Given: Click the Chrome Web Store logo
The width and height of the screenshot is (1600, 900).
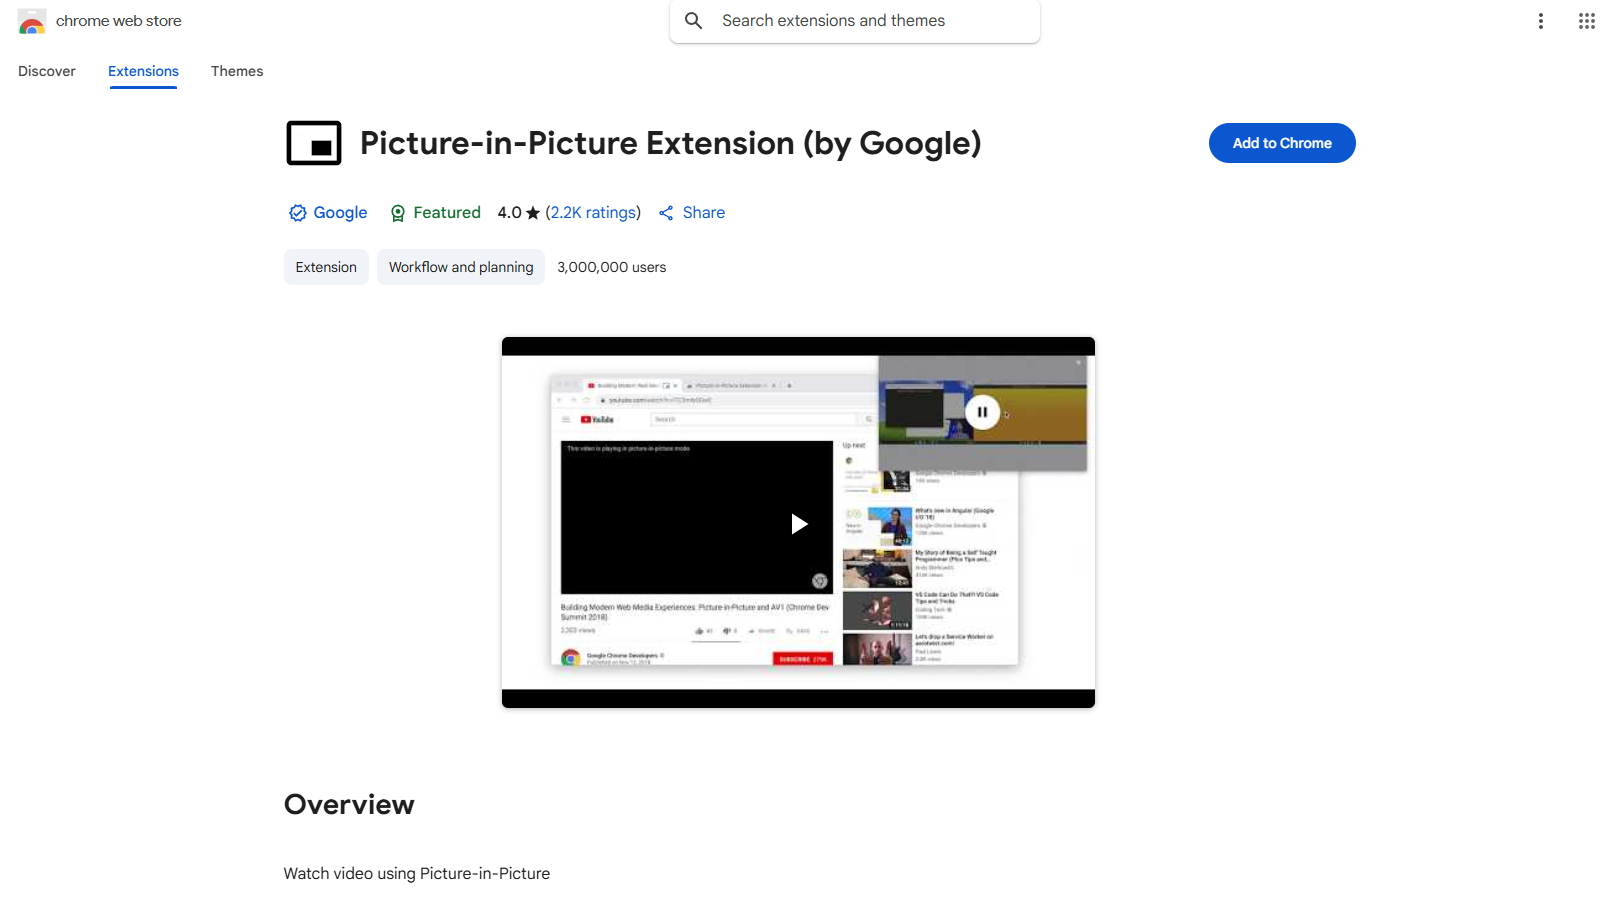Looking at the screenshot, I should (32, 21).
